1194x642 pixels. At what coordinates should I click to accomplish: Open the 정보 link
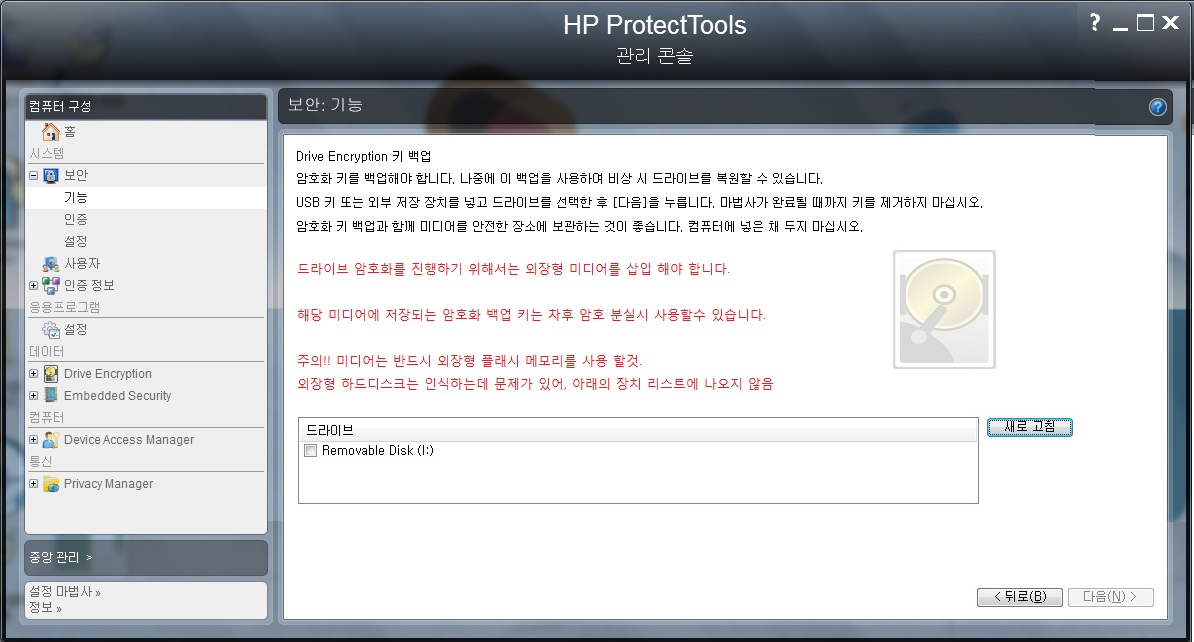tap(45, 608)
